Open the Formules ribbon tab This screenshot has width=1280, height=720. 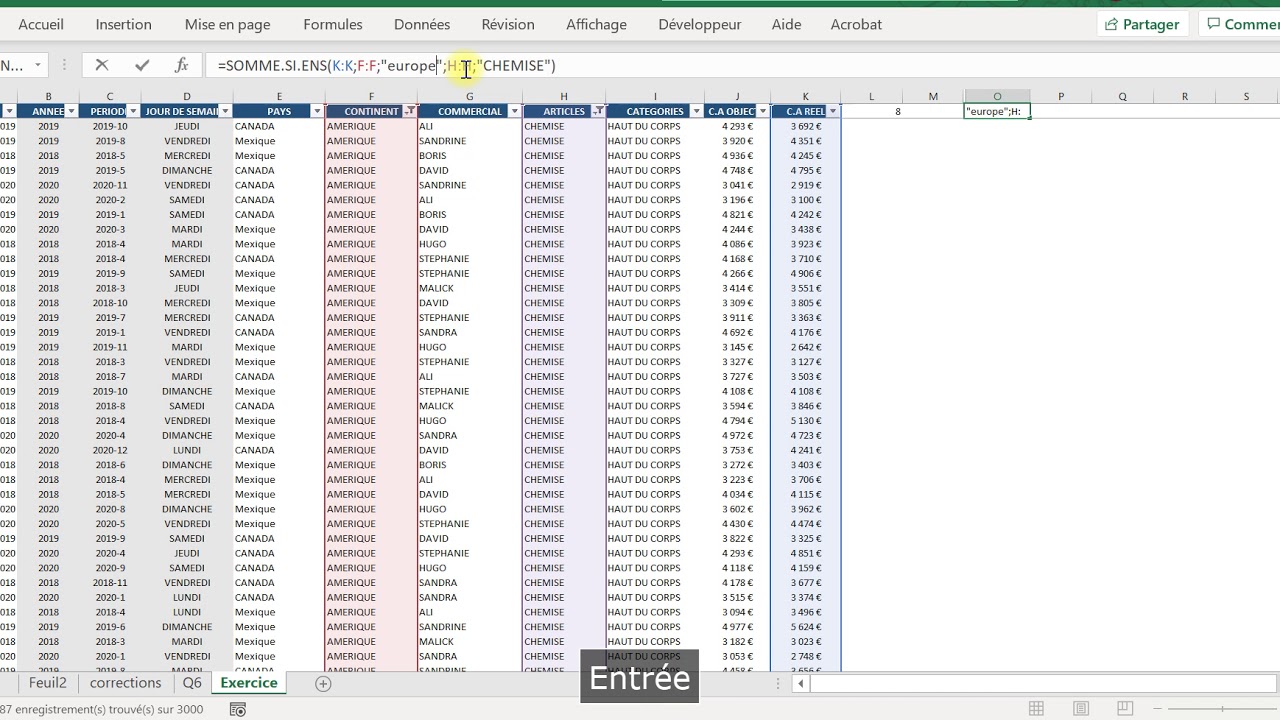click(333, 24)
